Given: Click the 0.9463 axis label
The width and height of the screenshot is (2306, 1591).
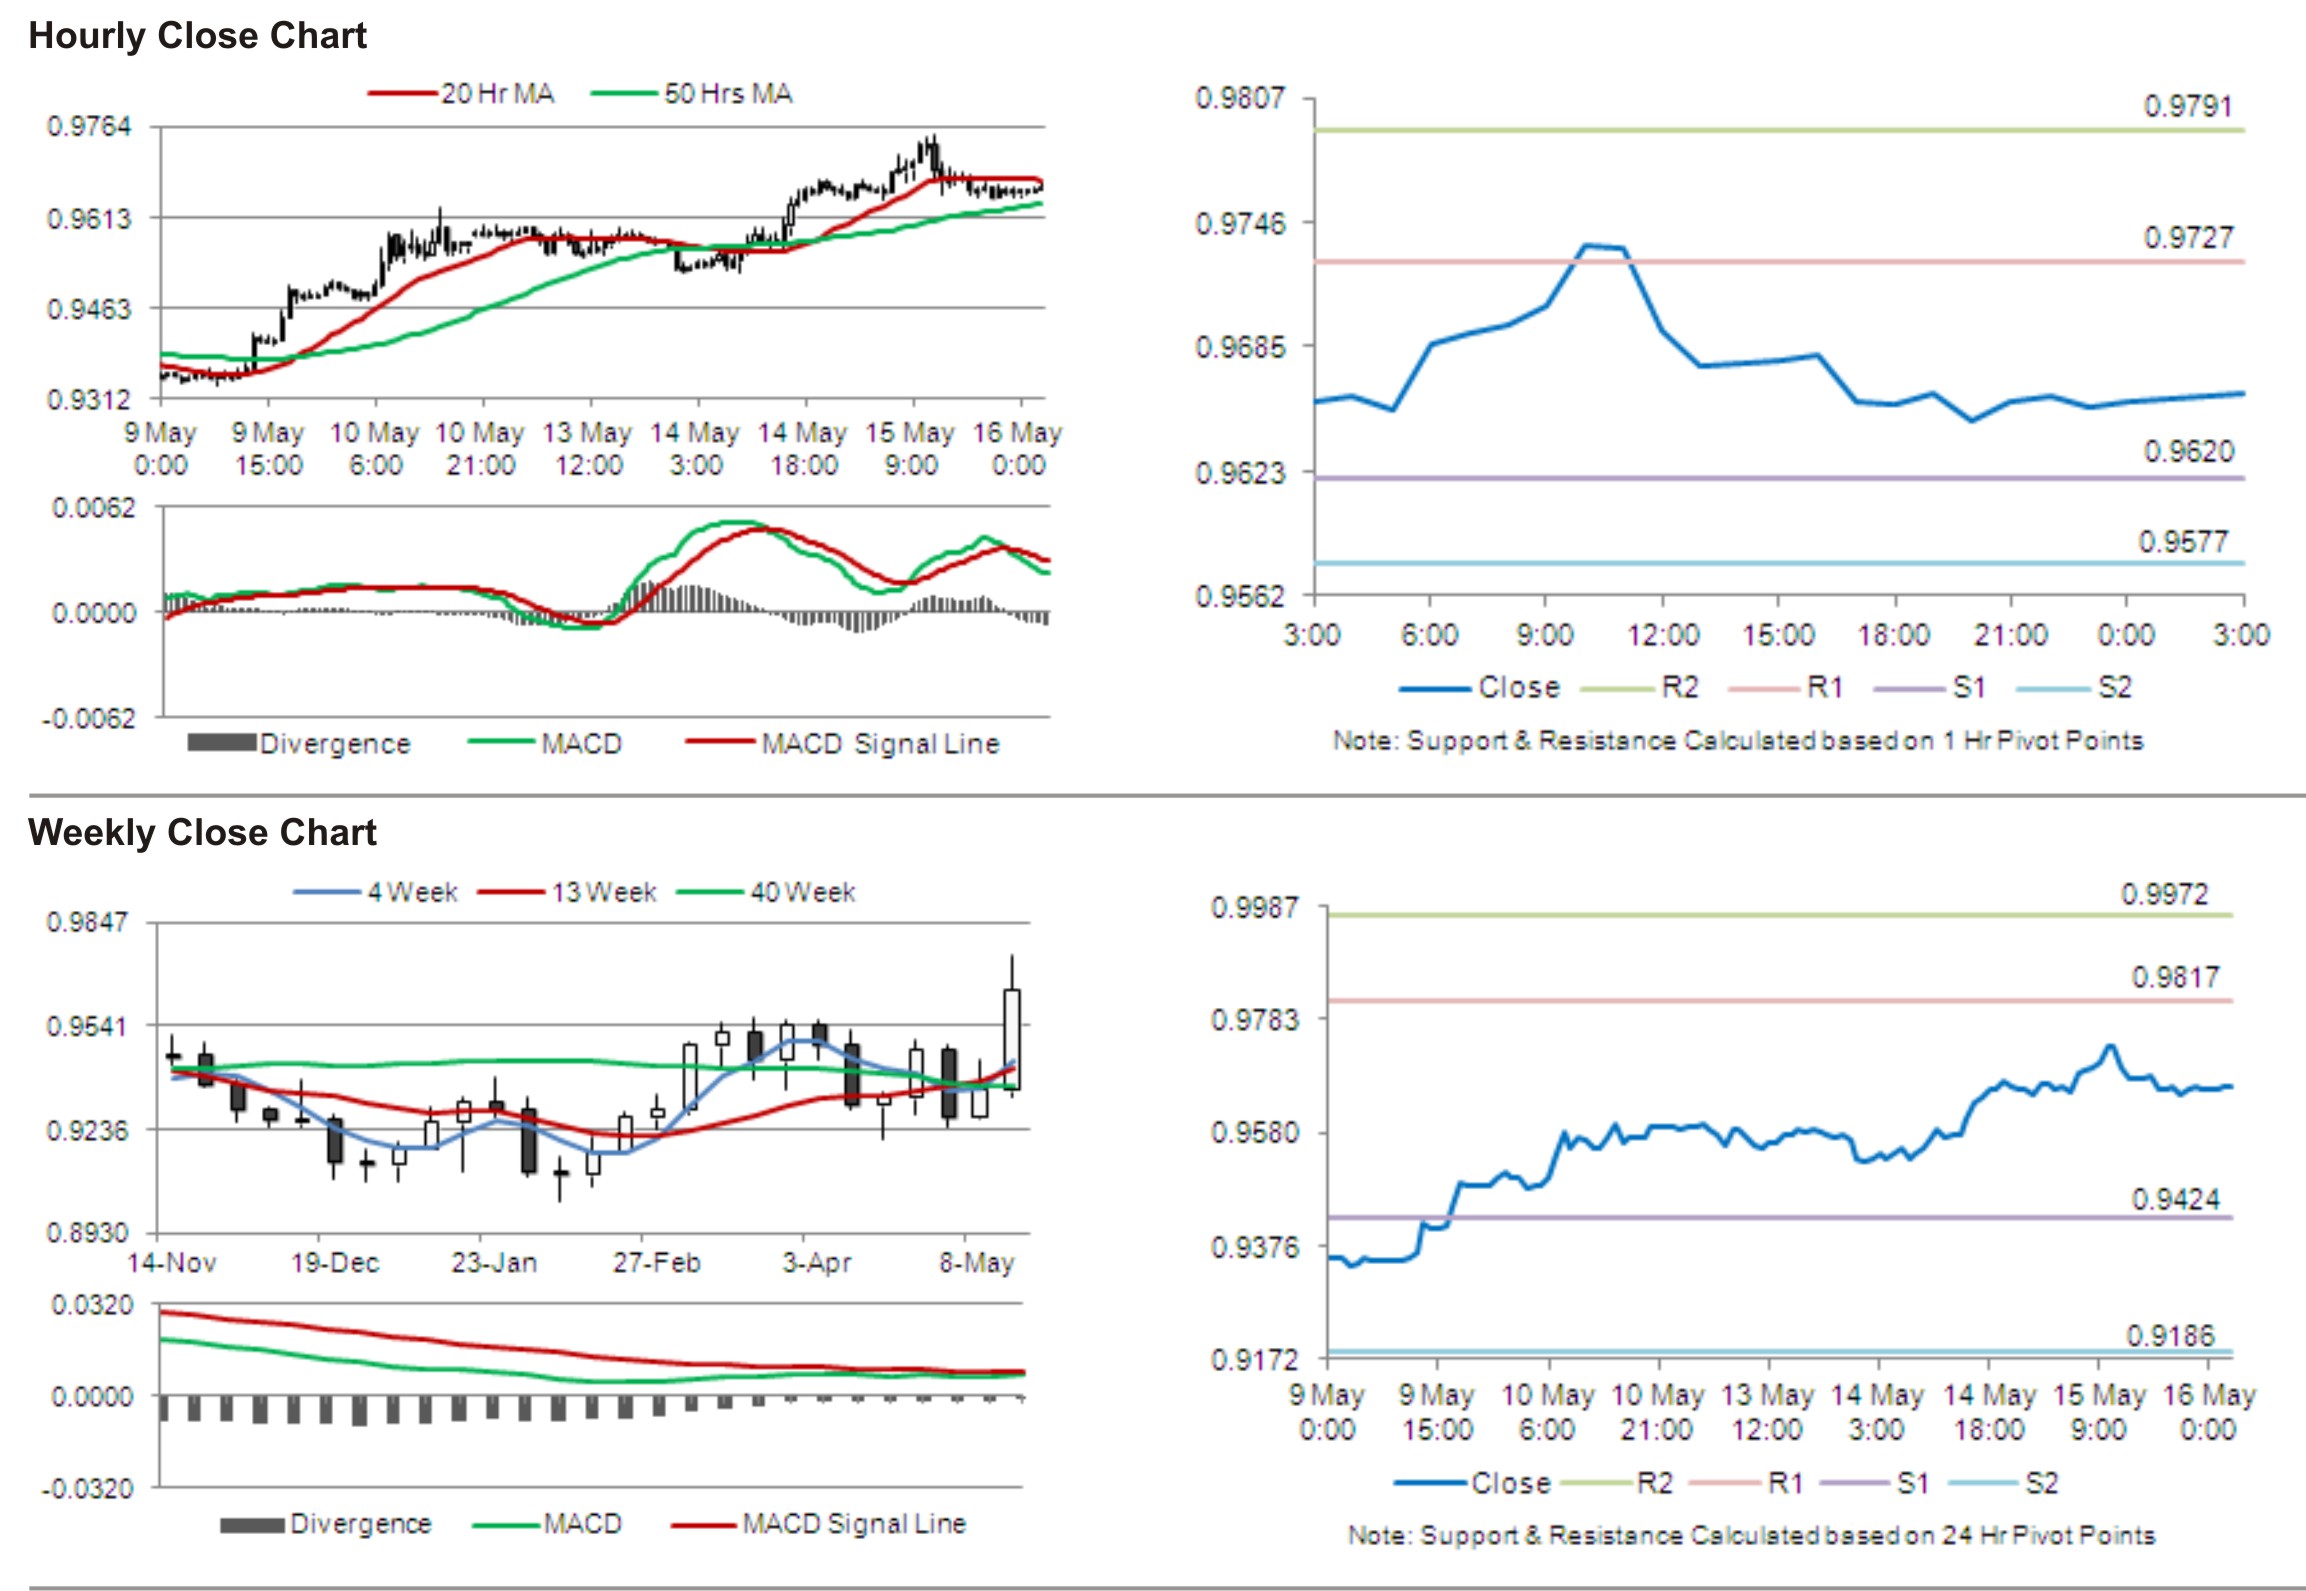Looking at the screenshot, I should (x=89, y=309).
